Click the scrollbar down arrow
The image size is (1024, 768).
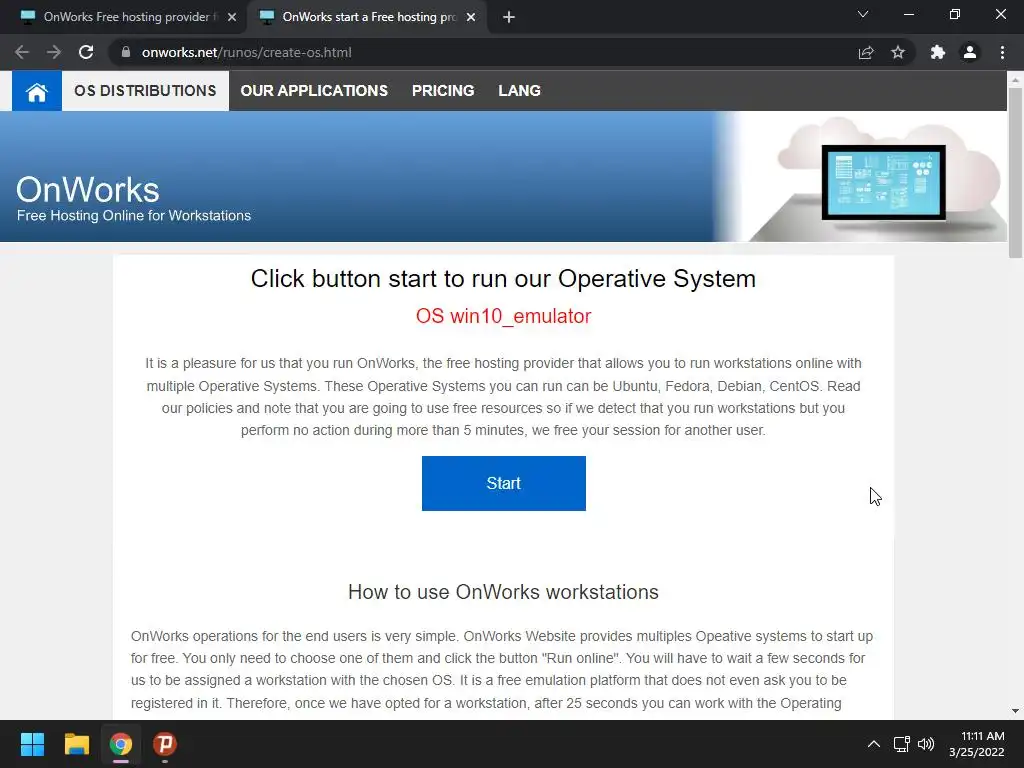coord(1015,711)
